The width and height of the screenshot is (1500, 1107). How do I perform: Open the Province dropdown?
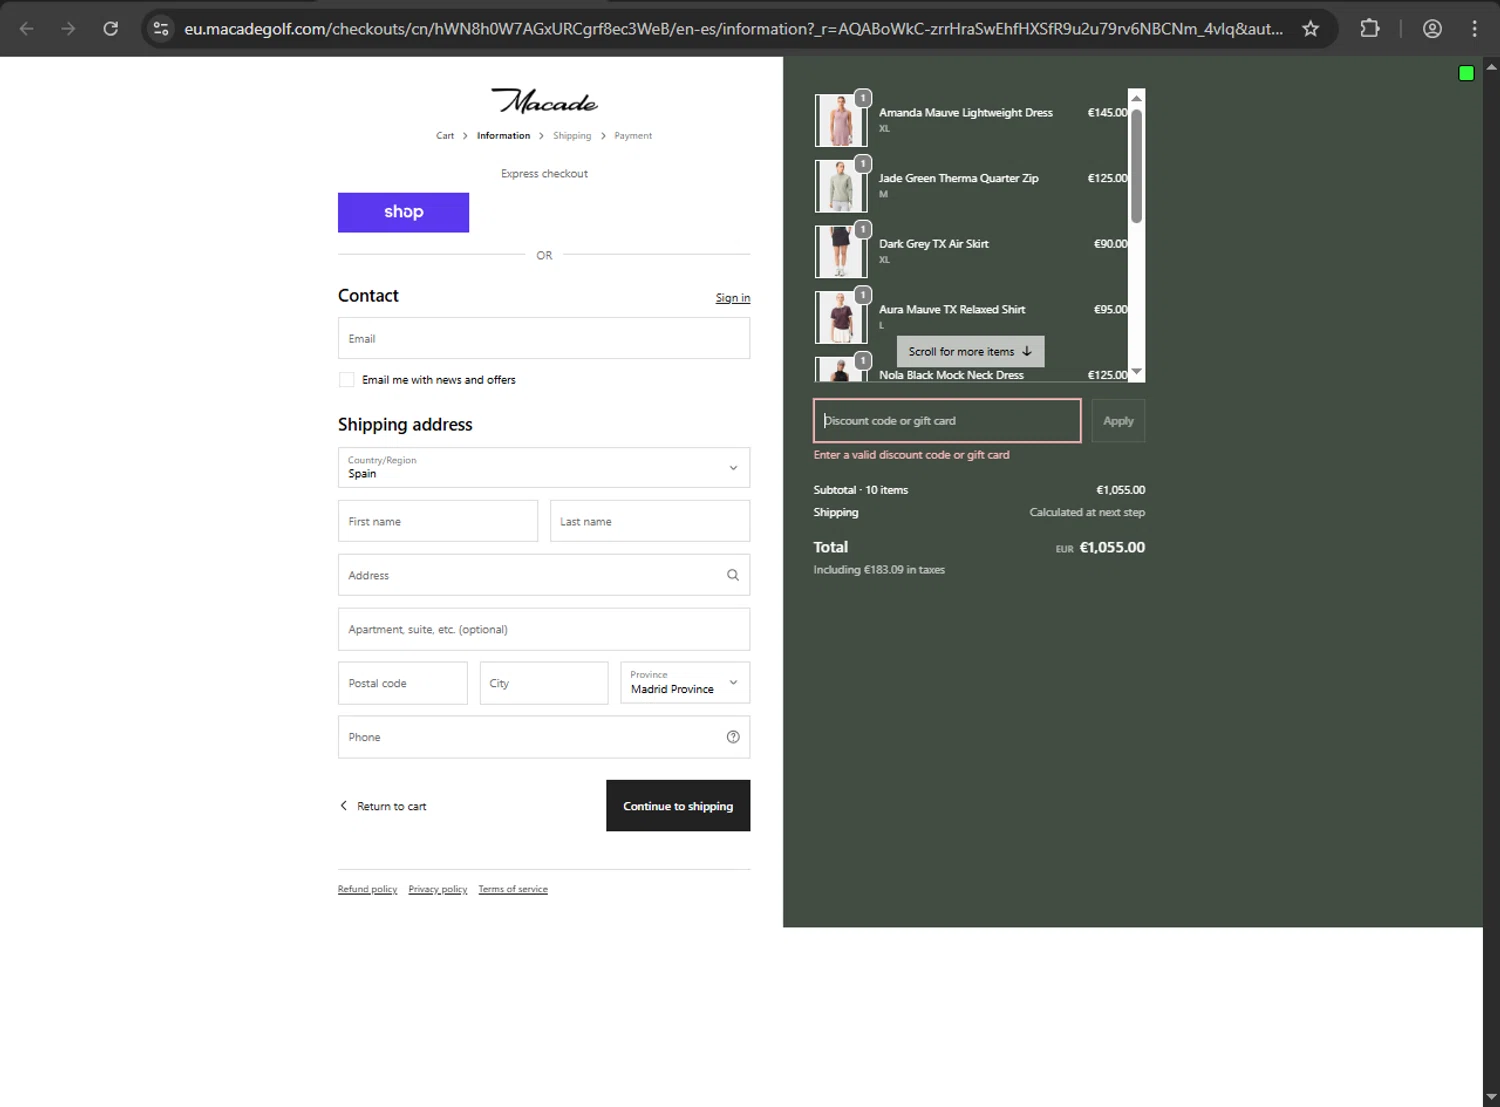point(685,683)
